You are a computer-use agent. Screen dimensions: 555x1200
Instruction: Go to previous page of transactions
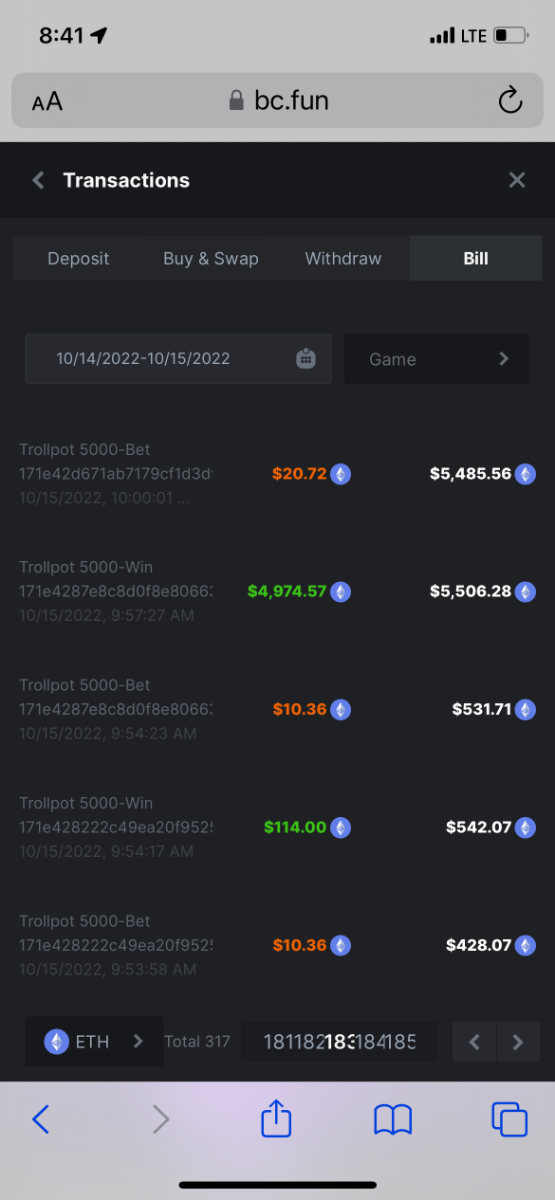pos(474,1042)
